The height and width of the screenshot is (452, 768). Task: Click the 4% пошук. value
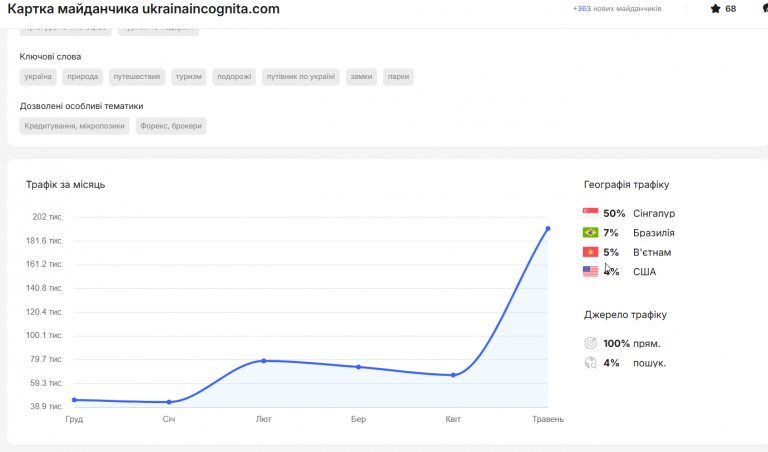634,363
